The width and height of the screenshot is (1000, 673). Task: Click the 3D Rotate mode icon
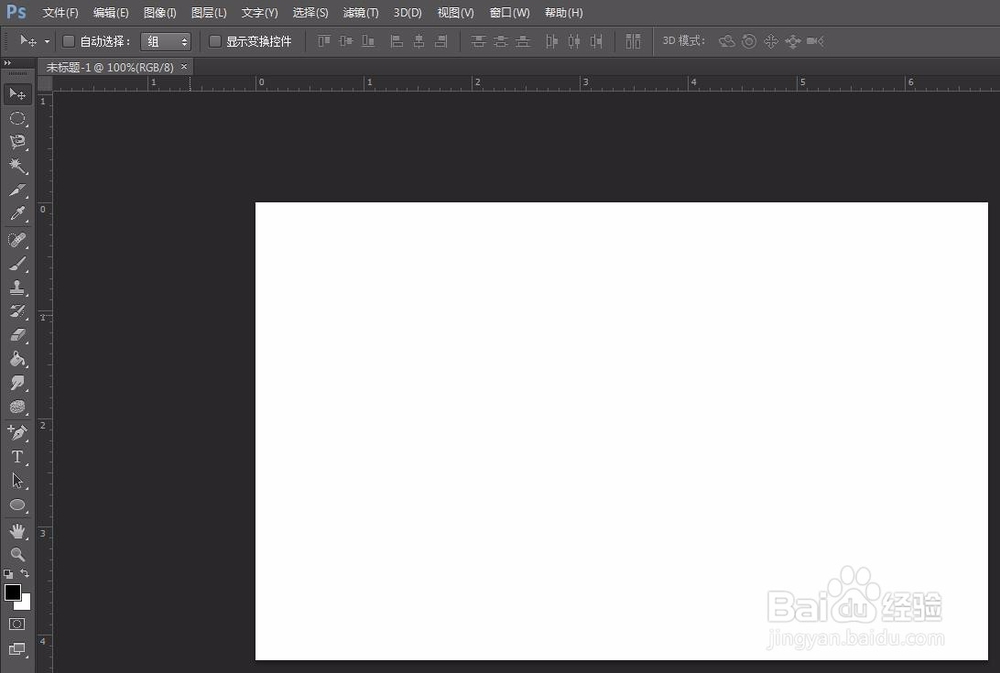(726, 41)
